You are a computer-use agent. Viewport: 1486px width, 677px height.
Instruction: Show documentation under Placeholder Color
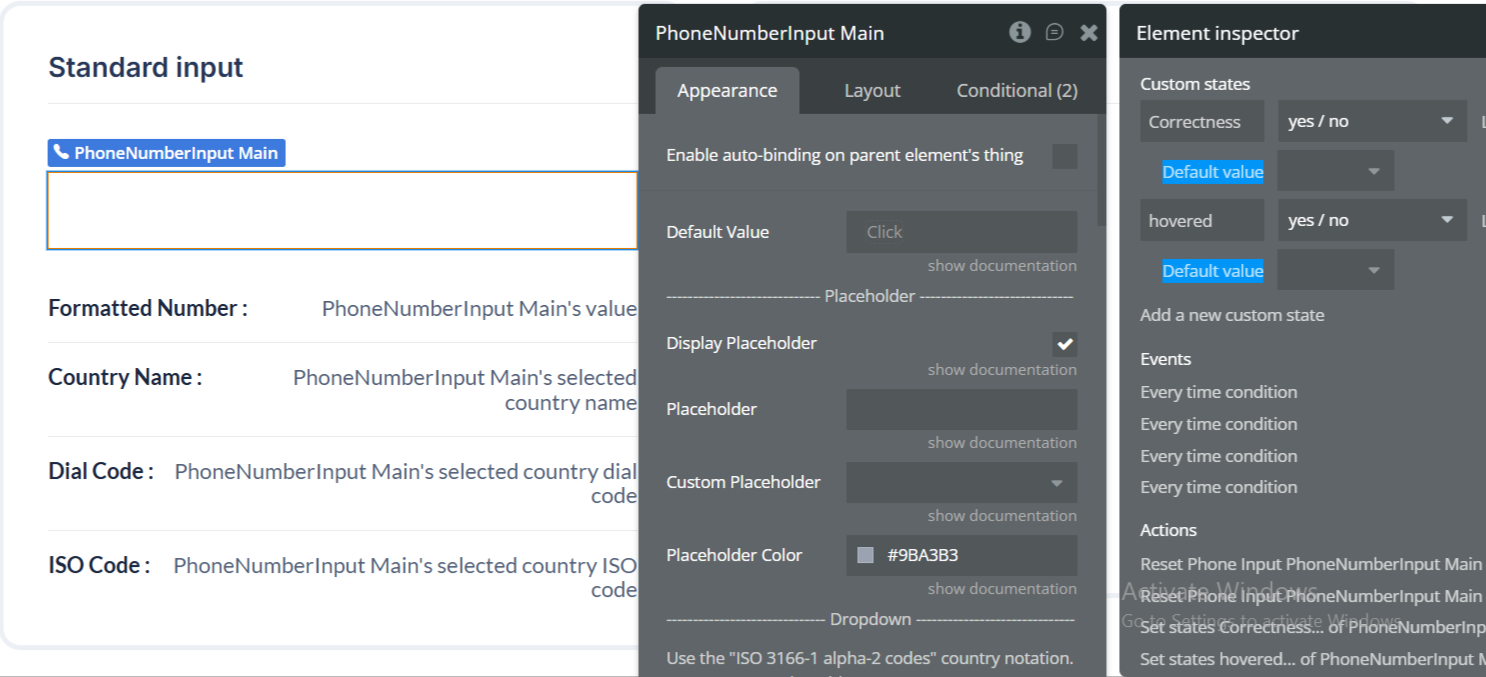pos(1002,589)
